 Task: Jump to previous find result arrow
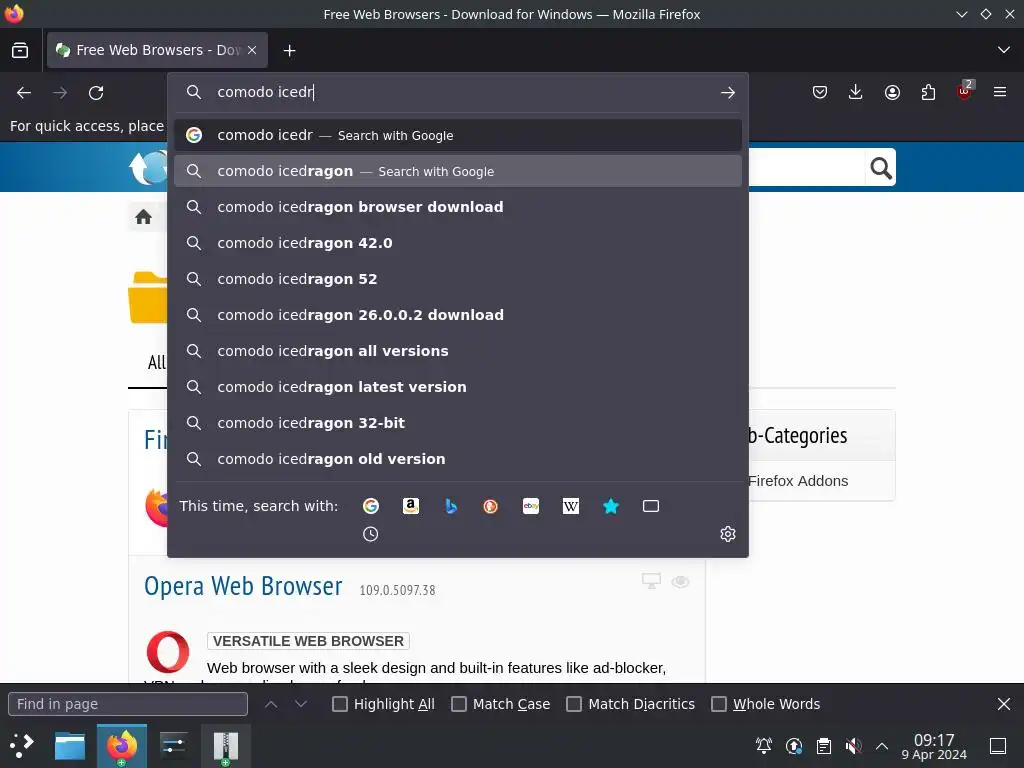click(271, 704)
